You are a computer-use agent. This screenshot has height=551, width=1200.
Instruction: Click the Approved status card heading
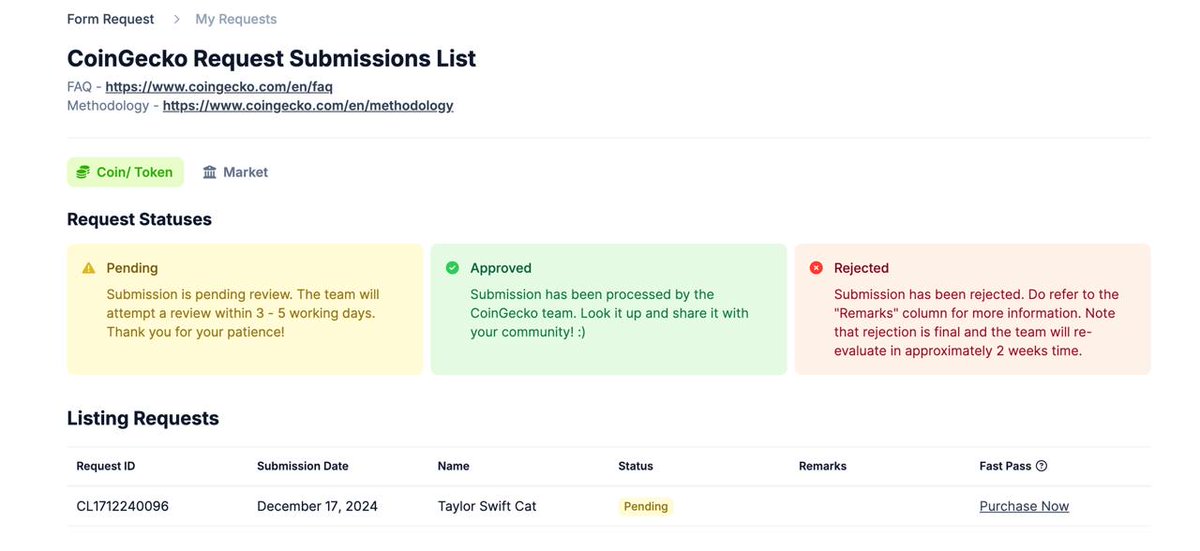[x=501, y=268]
